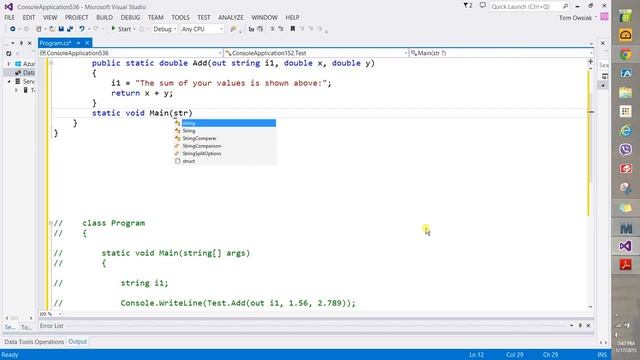Open the editor zoom level dropdown

60,314
